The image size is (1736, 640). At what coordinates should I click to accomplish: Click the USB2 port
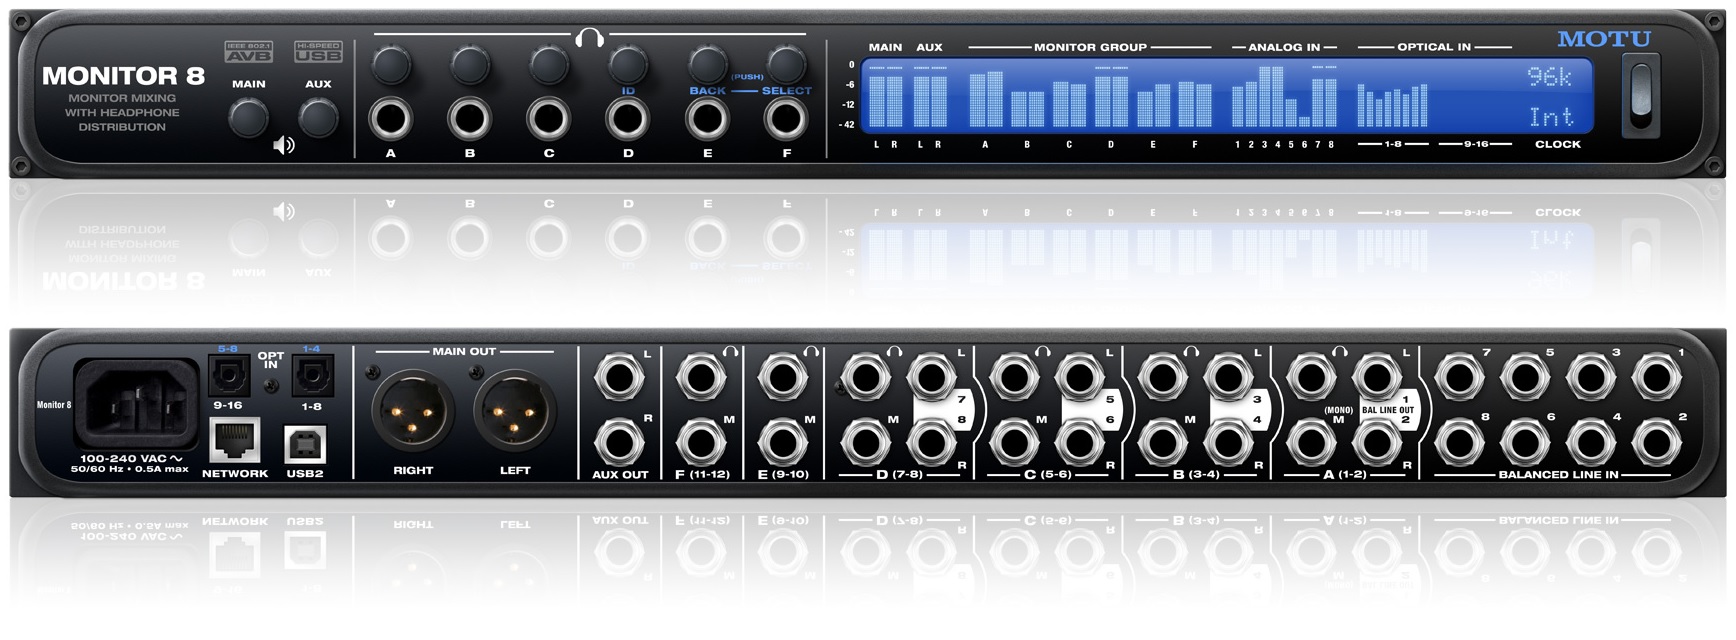[x=305, y=444]
